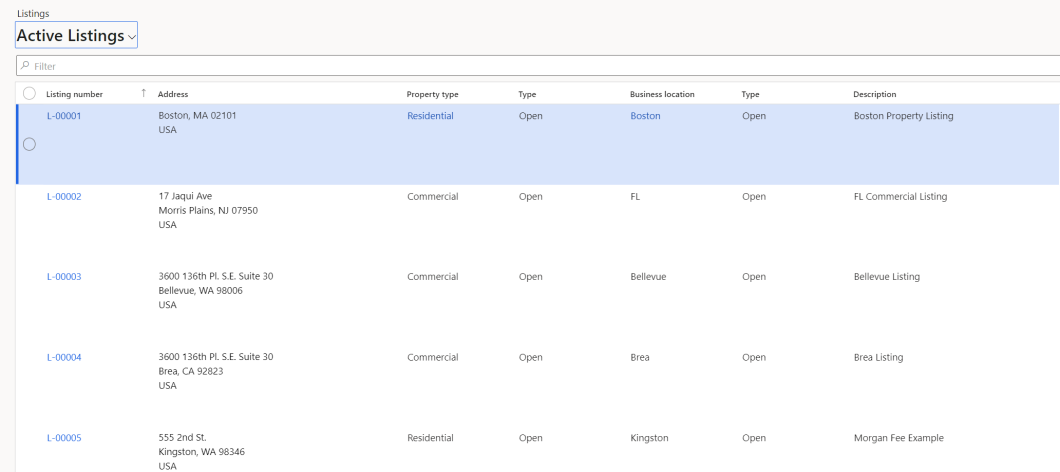This screenshot has width=1060, height=472.
Task: Click the sort arrow beside Listing number
Action: click(143, 94)
